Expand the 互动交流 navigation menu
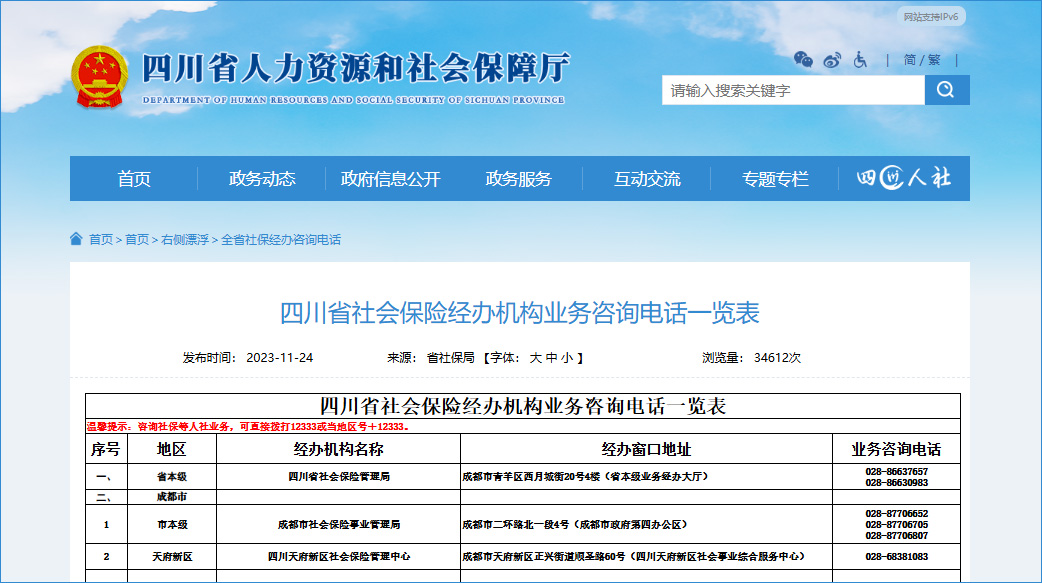Image resolution: width=1042 pixels, height=583 pixels. tap(647, 179)
